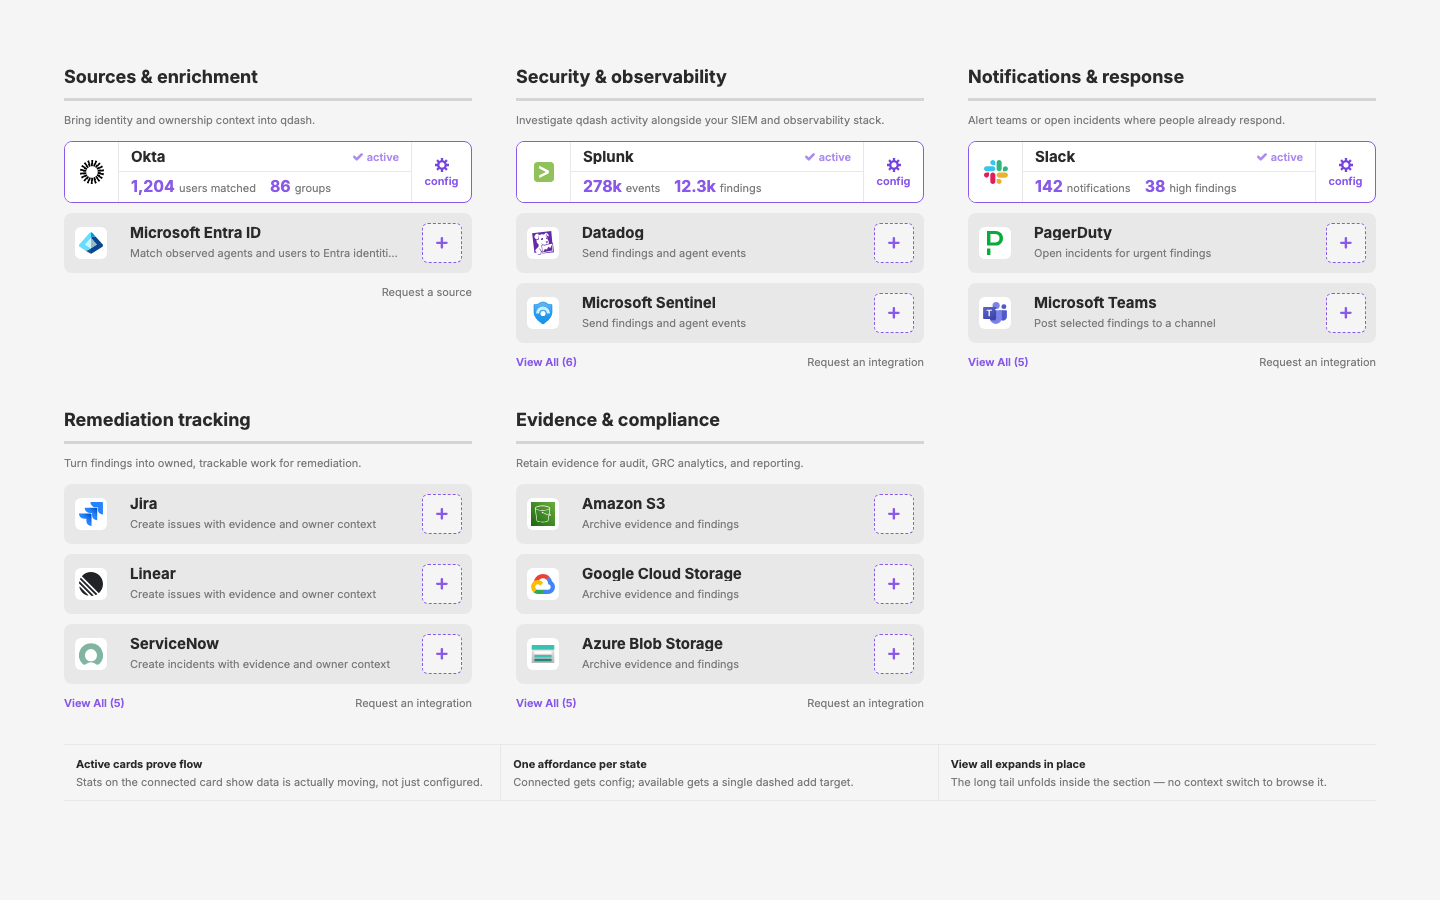Click the 278k events stat
Image resolution: width=1440 pixels, height=900 pixels.
621,187
